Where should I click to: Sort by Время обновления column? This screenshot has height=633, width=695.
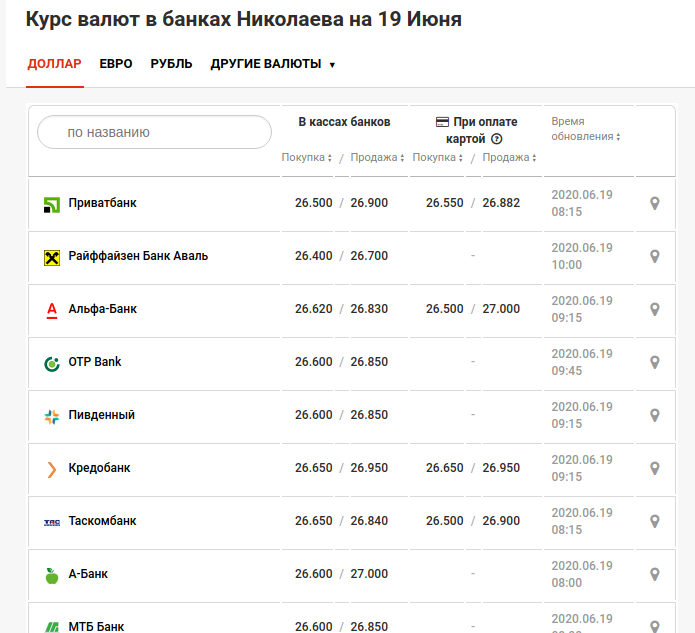[x=586, y=129]
